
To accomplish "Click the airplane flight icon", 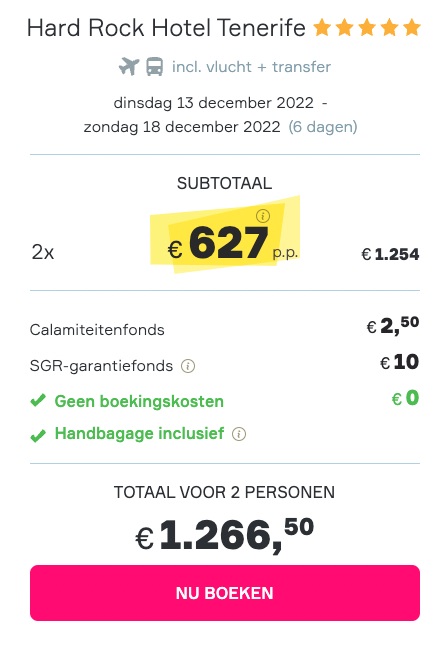I will point(128,67).
